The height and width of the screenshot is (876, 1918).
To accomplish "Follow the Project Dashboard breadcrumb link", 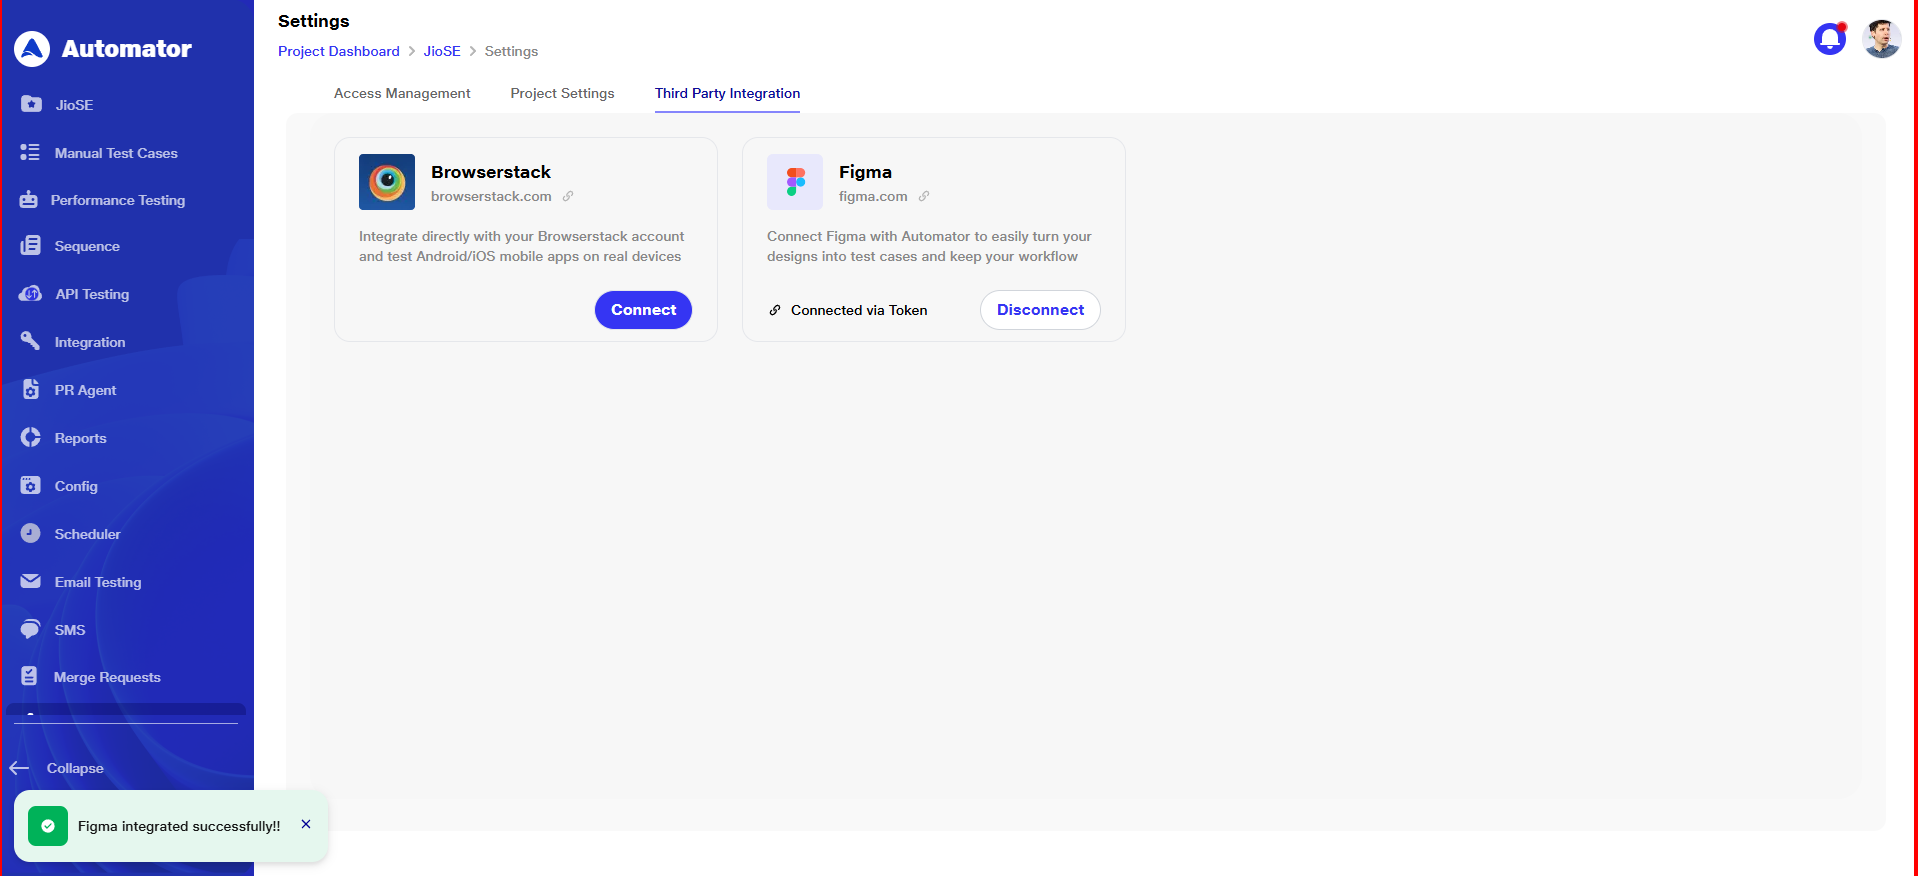I will [338, 51].
